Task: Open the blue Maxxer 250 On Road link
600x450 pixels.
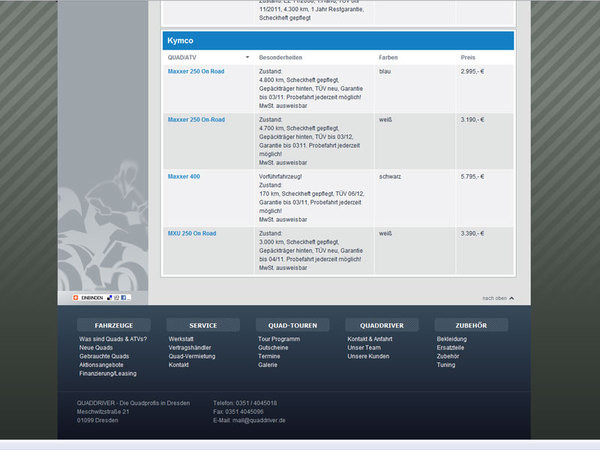Action: pos(196,71)
